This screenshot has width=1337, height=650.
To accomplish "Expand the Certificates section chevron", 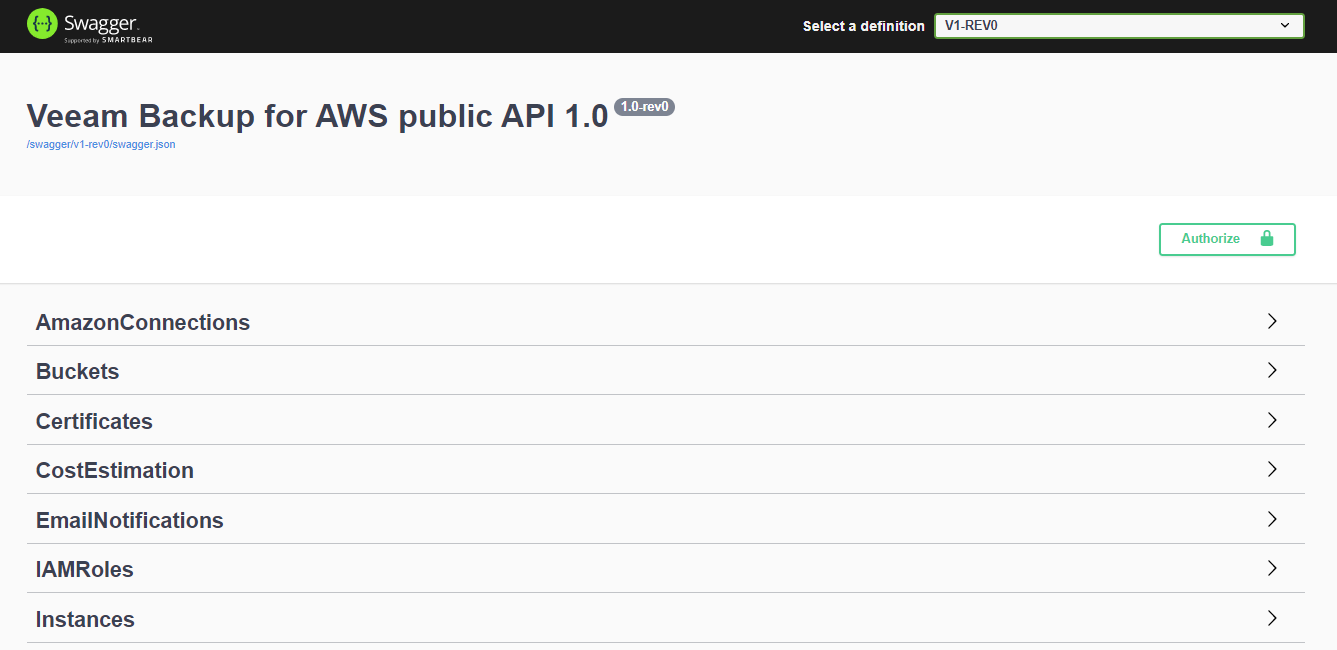I will click(x=1272, y=421).
